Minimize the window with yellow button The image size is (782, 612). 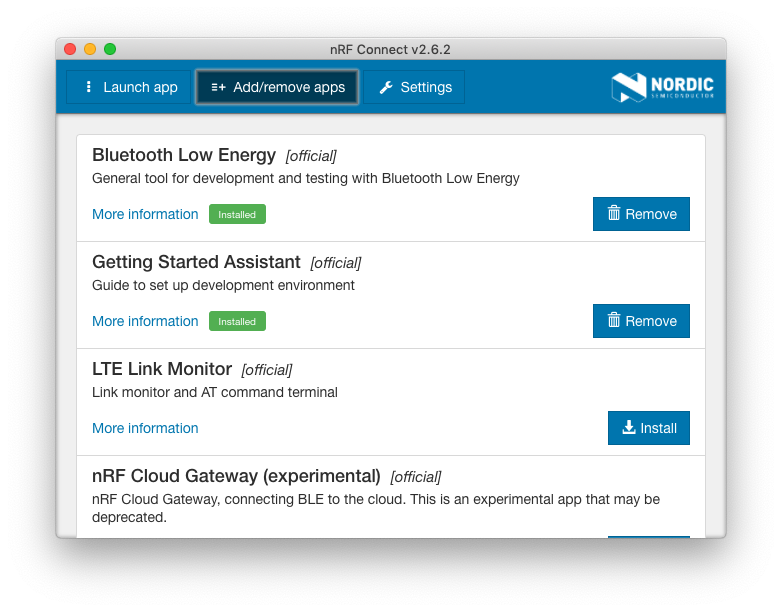click(90, 49)
